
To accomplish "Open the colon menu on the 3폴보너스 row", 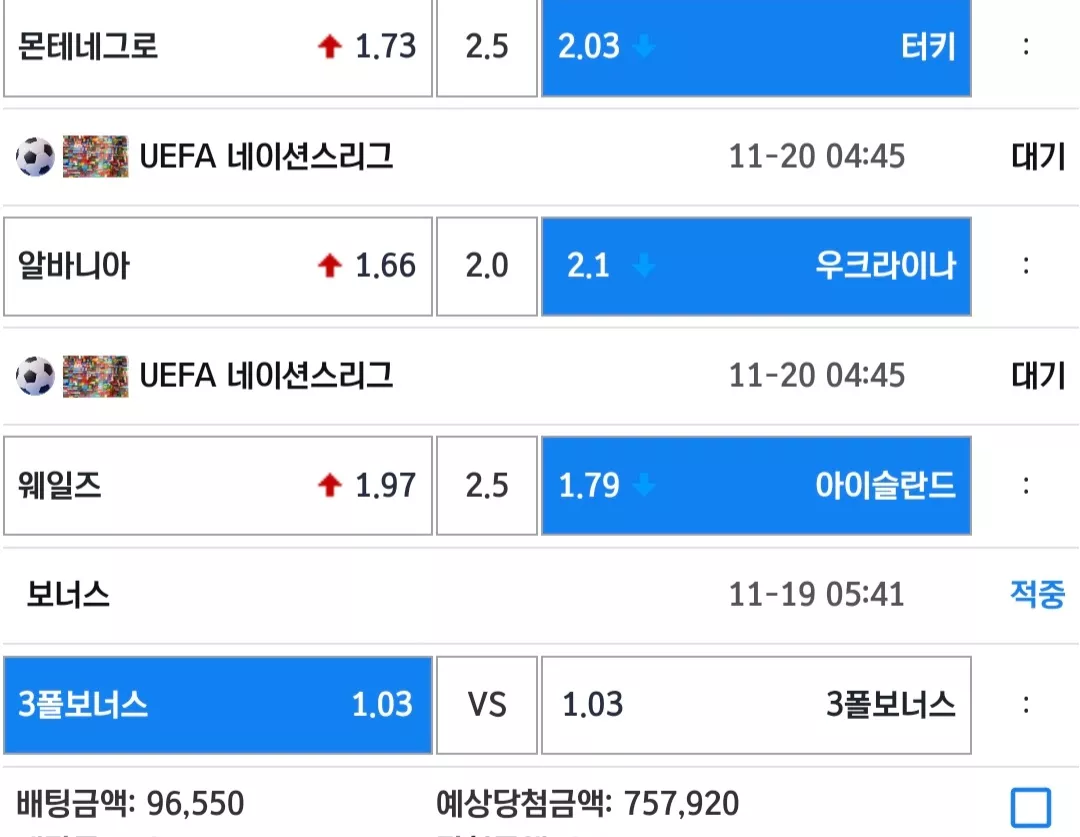I will (1026, 705).
